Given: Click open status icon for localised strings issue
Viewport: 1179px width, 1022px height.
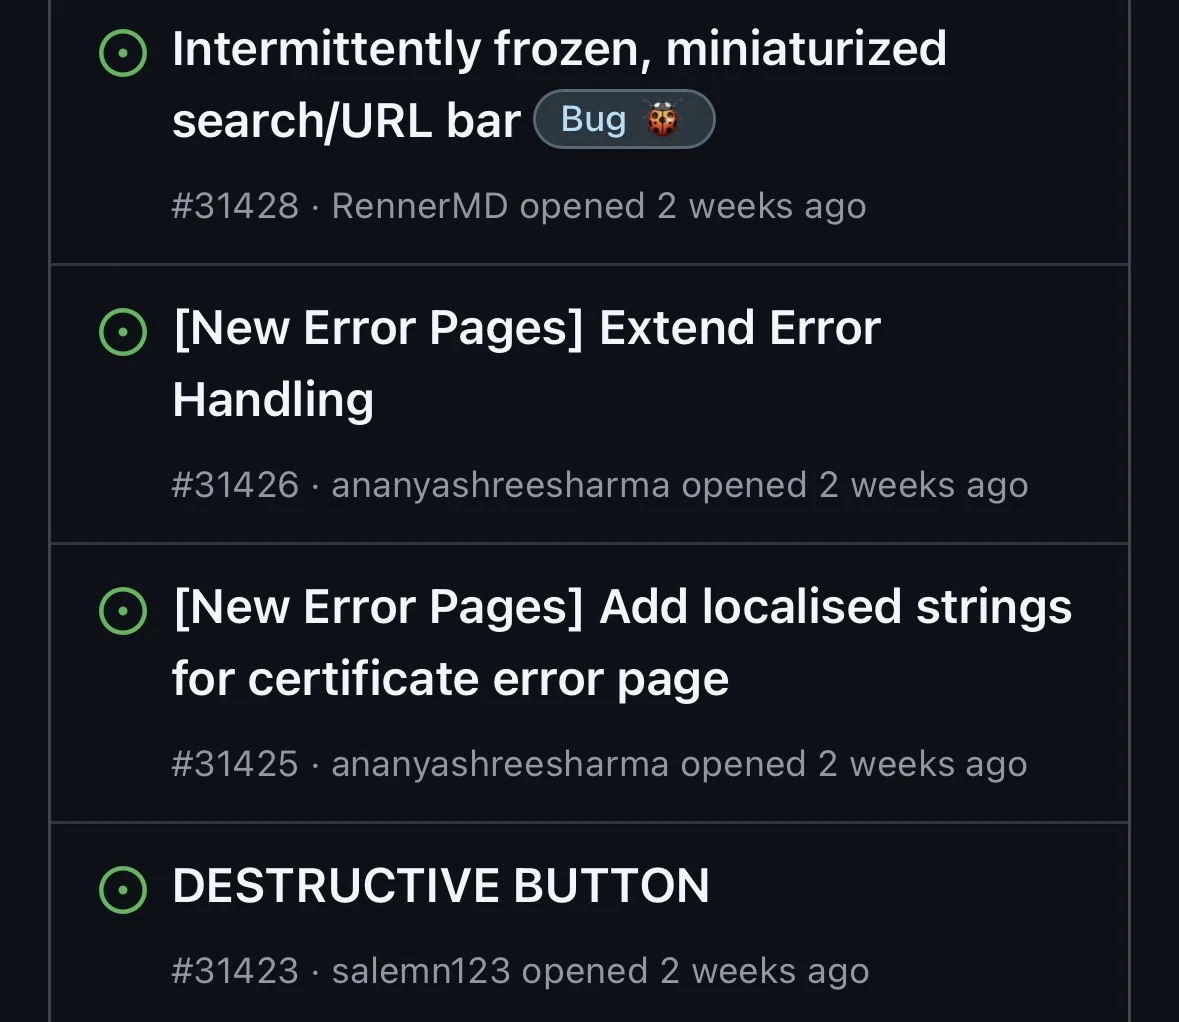Looking at the screenshot, I should coord(123,611).
